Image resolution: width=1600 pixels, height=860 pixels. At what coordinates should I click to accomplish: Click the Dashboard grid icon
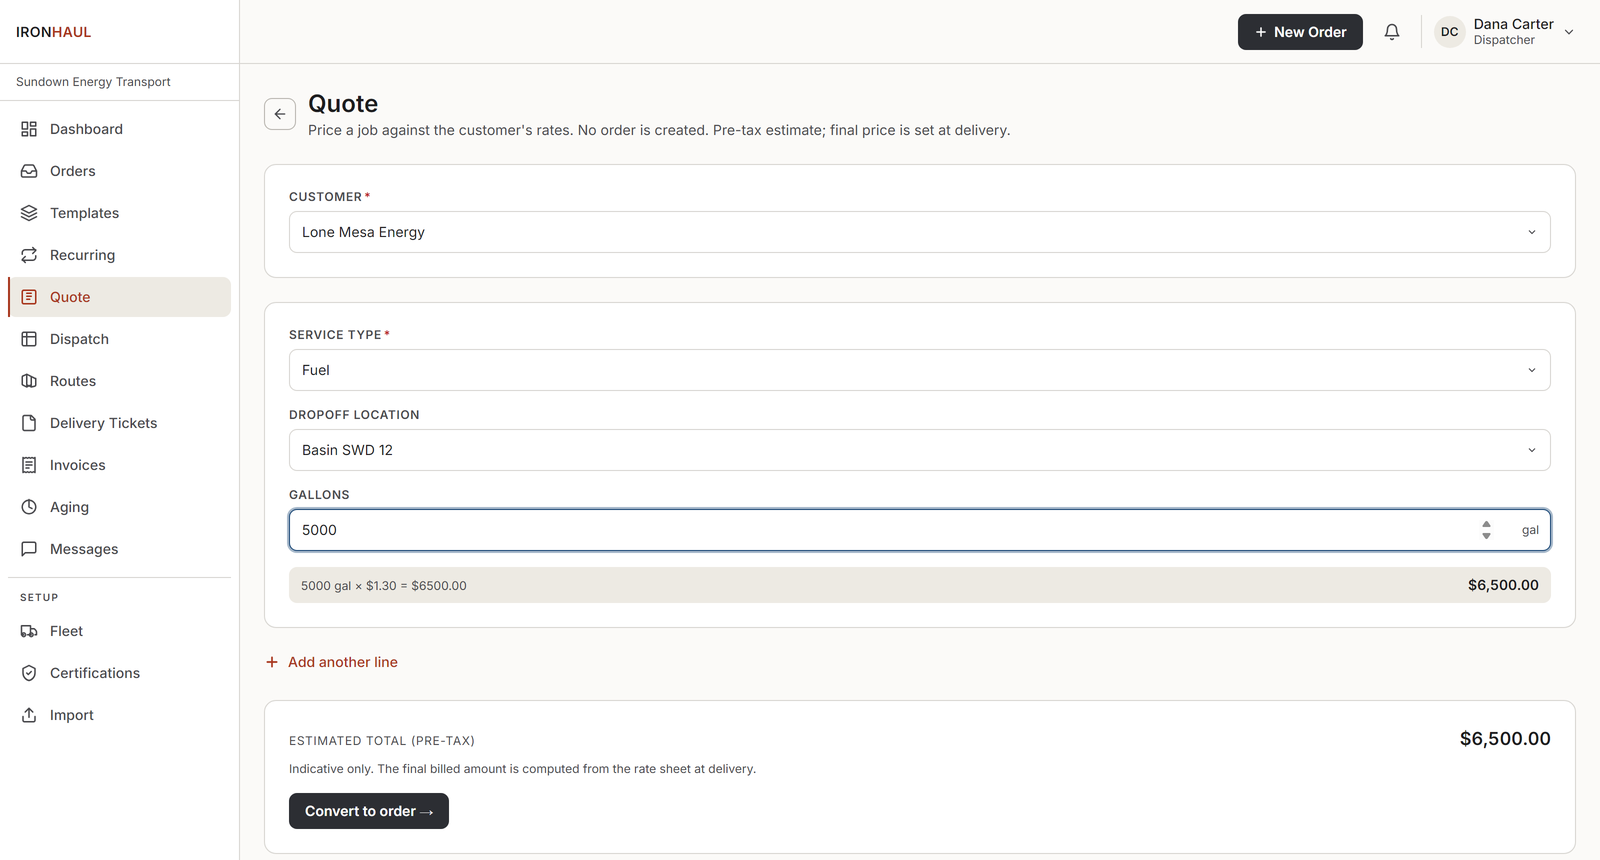(x=29, y=129)
